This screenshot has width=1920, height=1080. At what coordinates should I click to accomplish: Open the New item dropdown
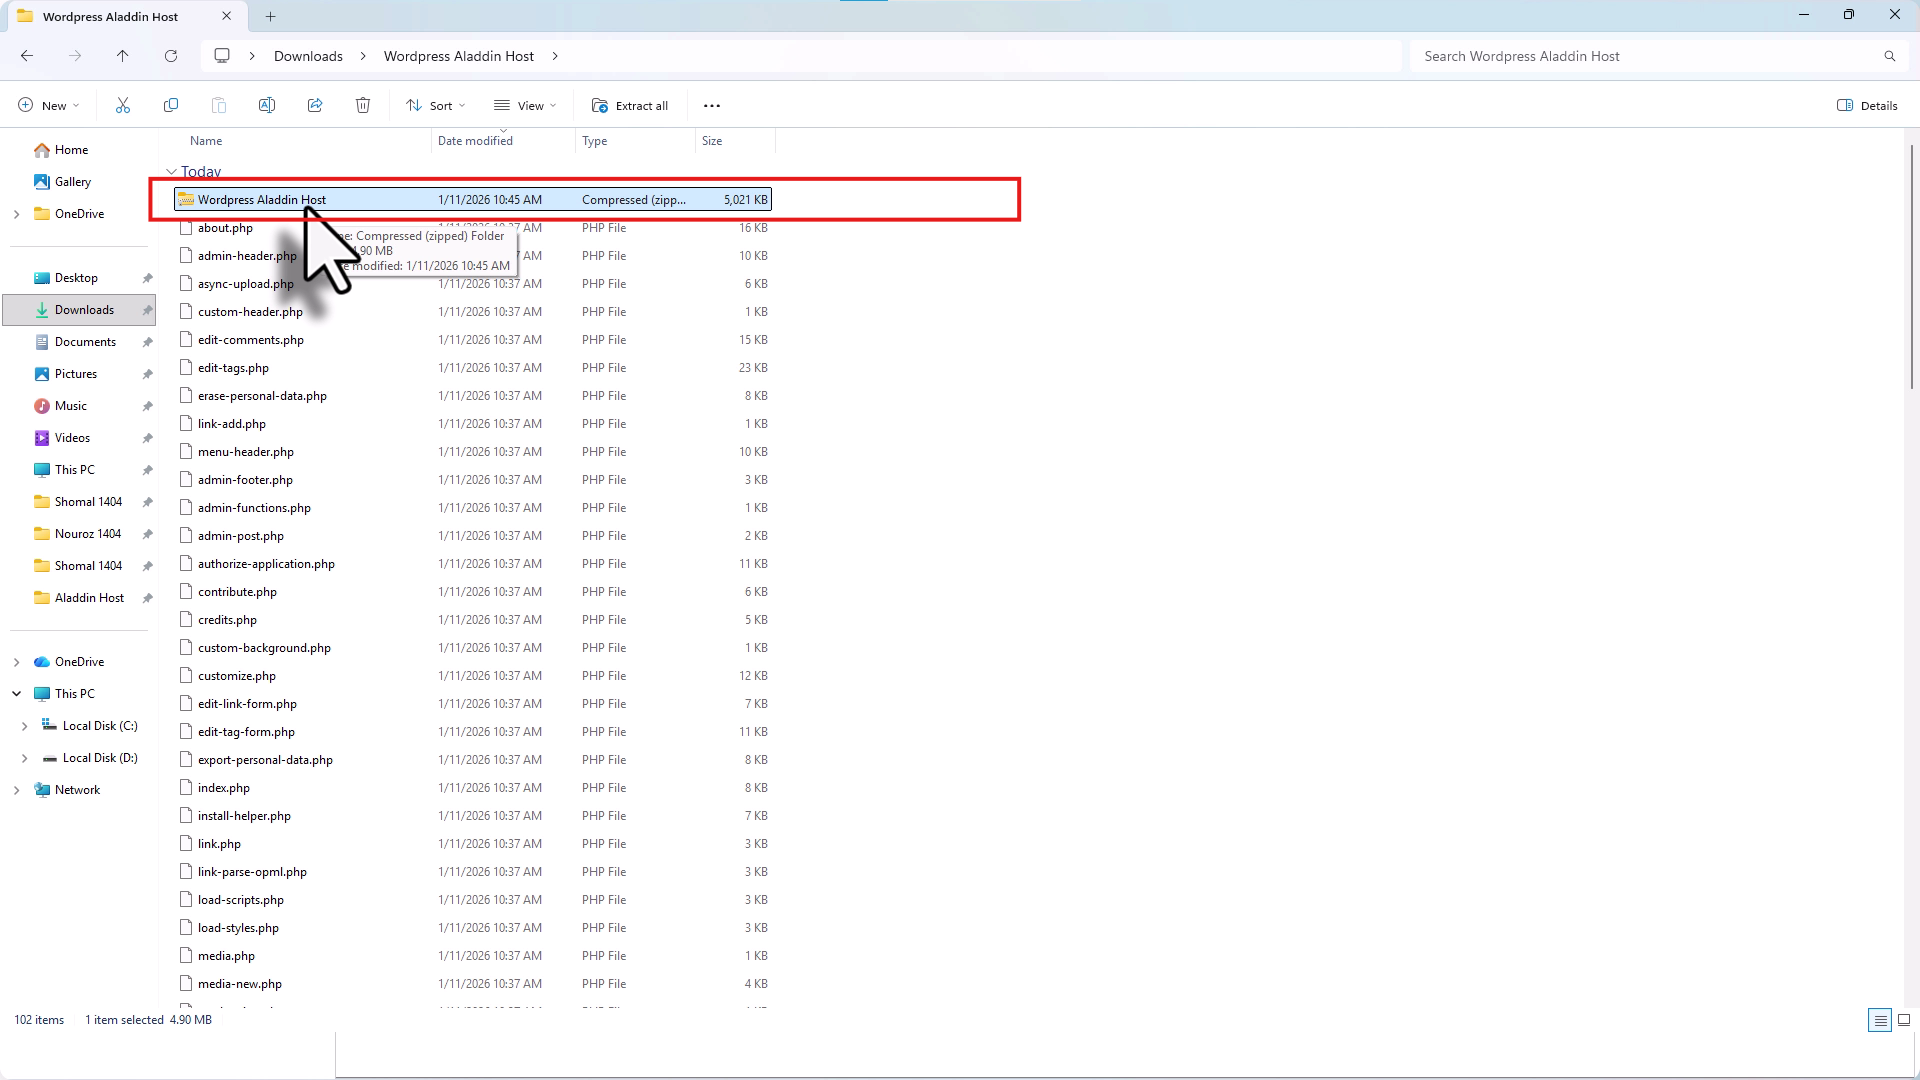(x=48, y=105)
